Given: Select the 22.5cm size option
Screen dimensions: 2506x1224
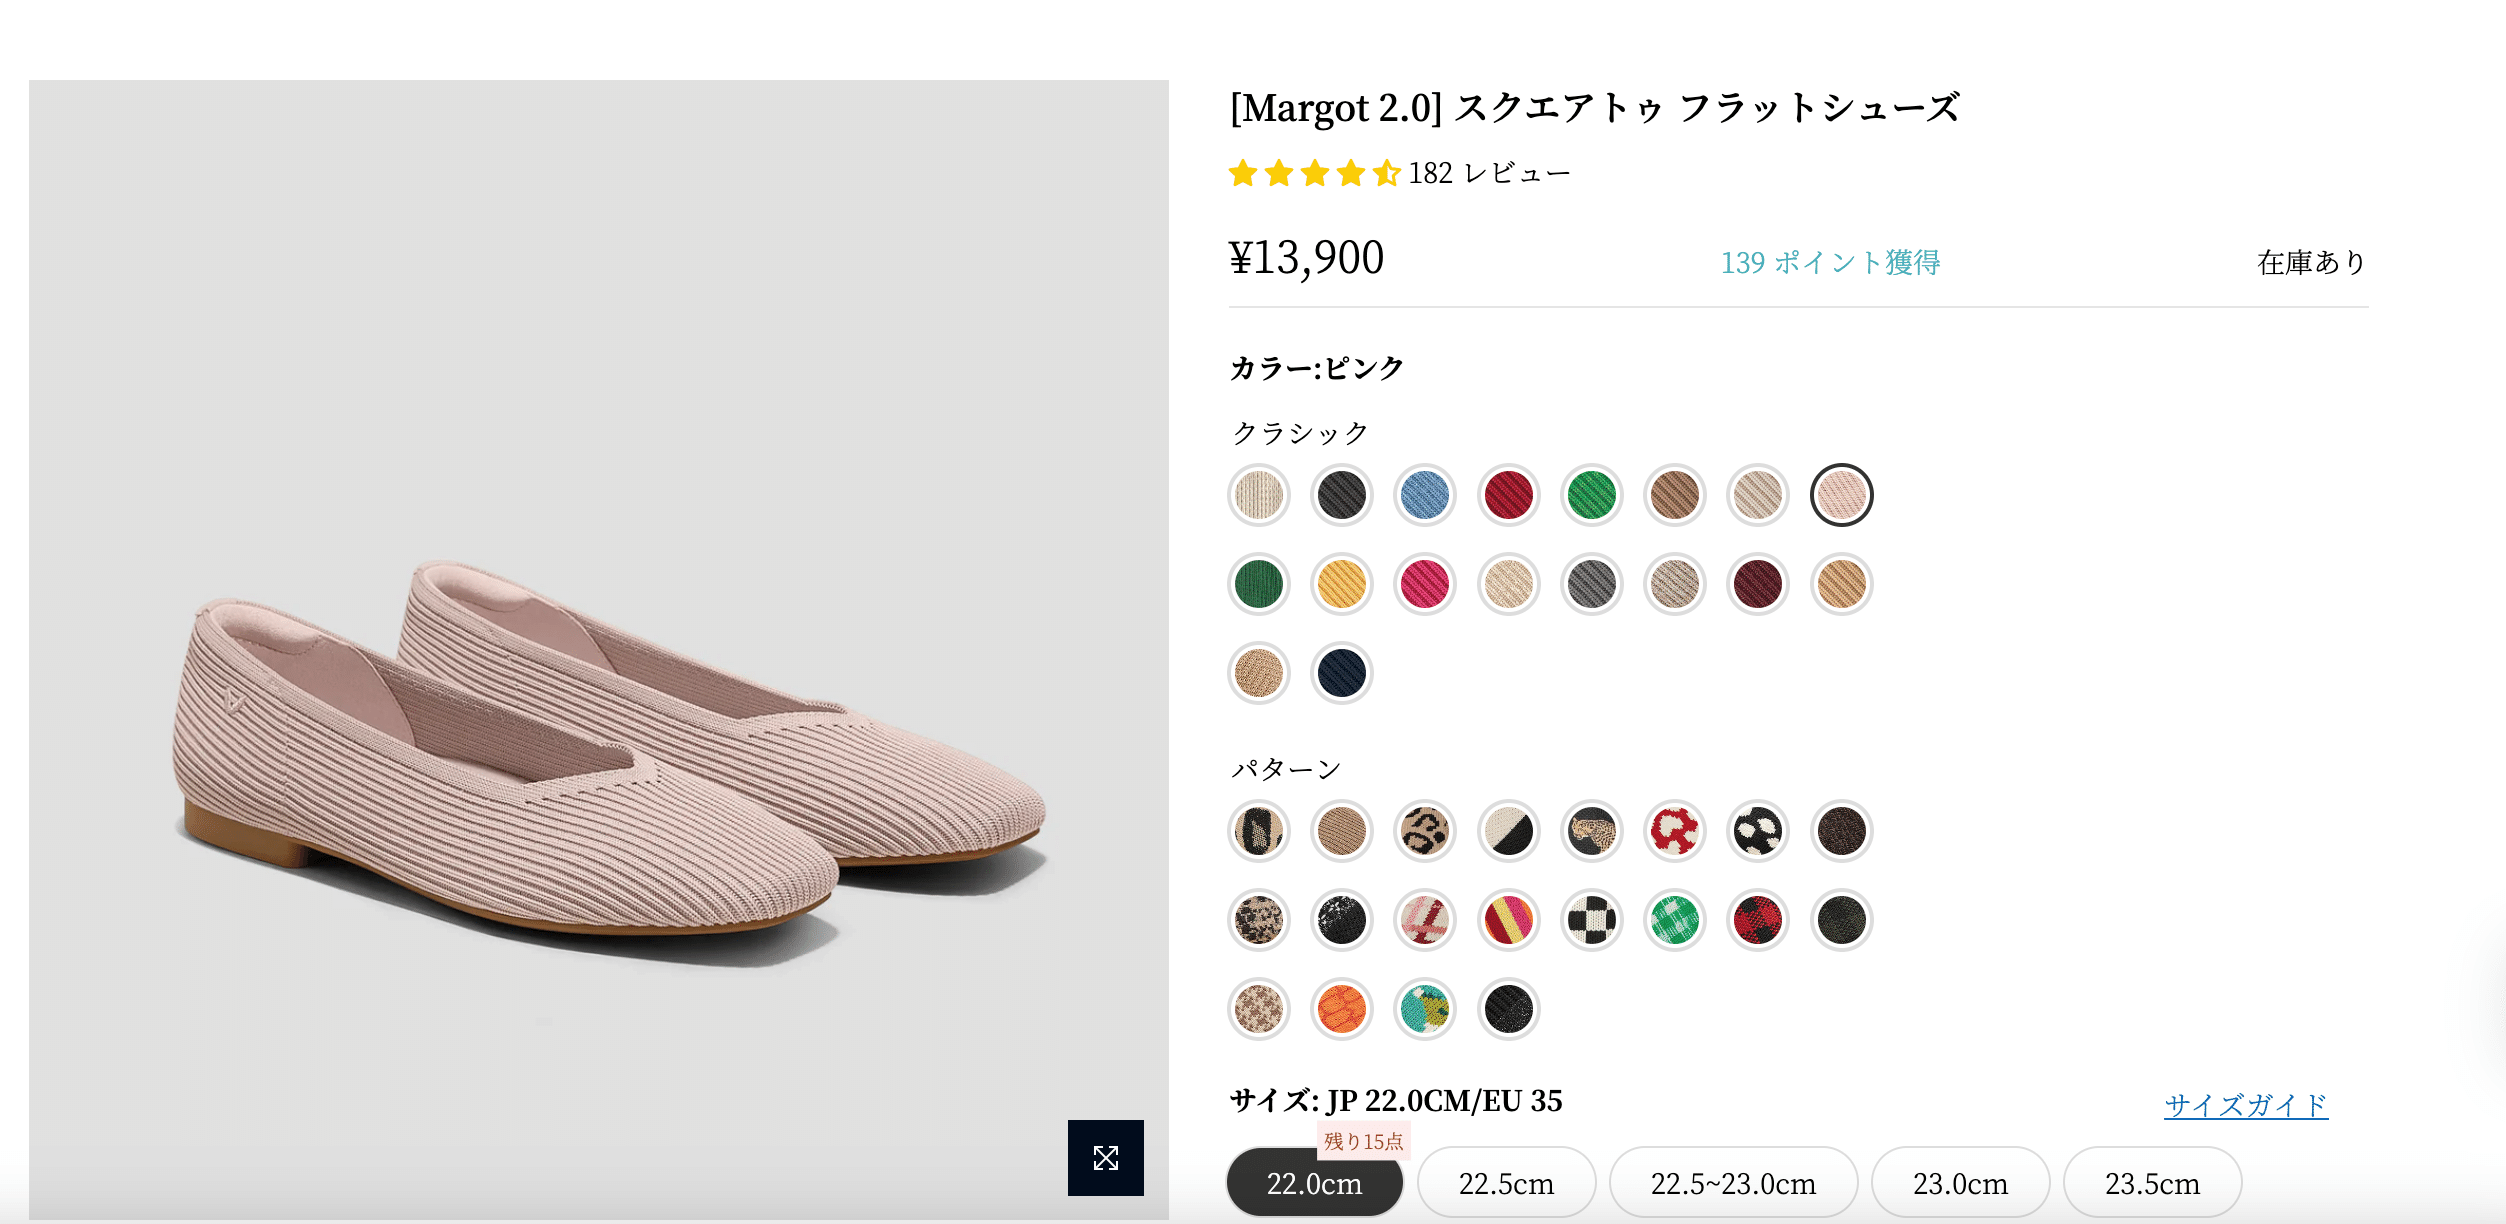Looking at the screenshot, I should tap(1506, 1183).
